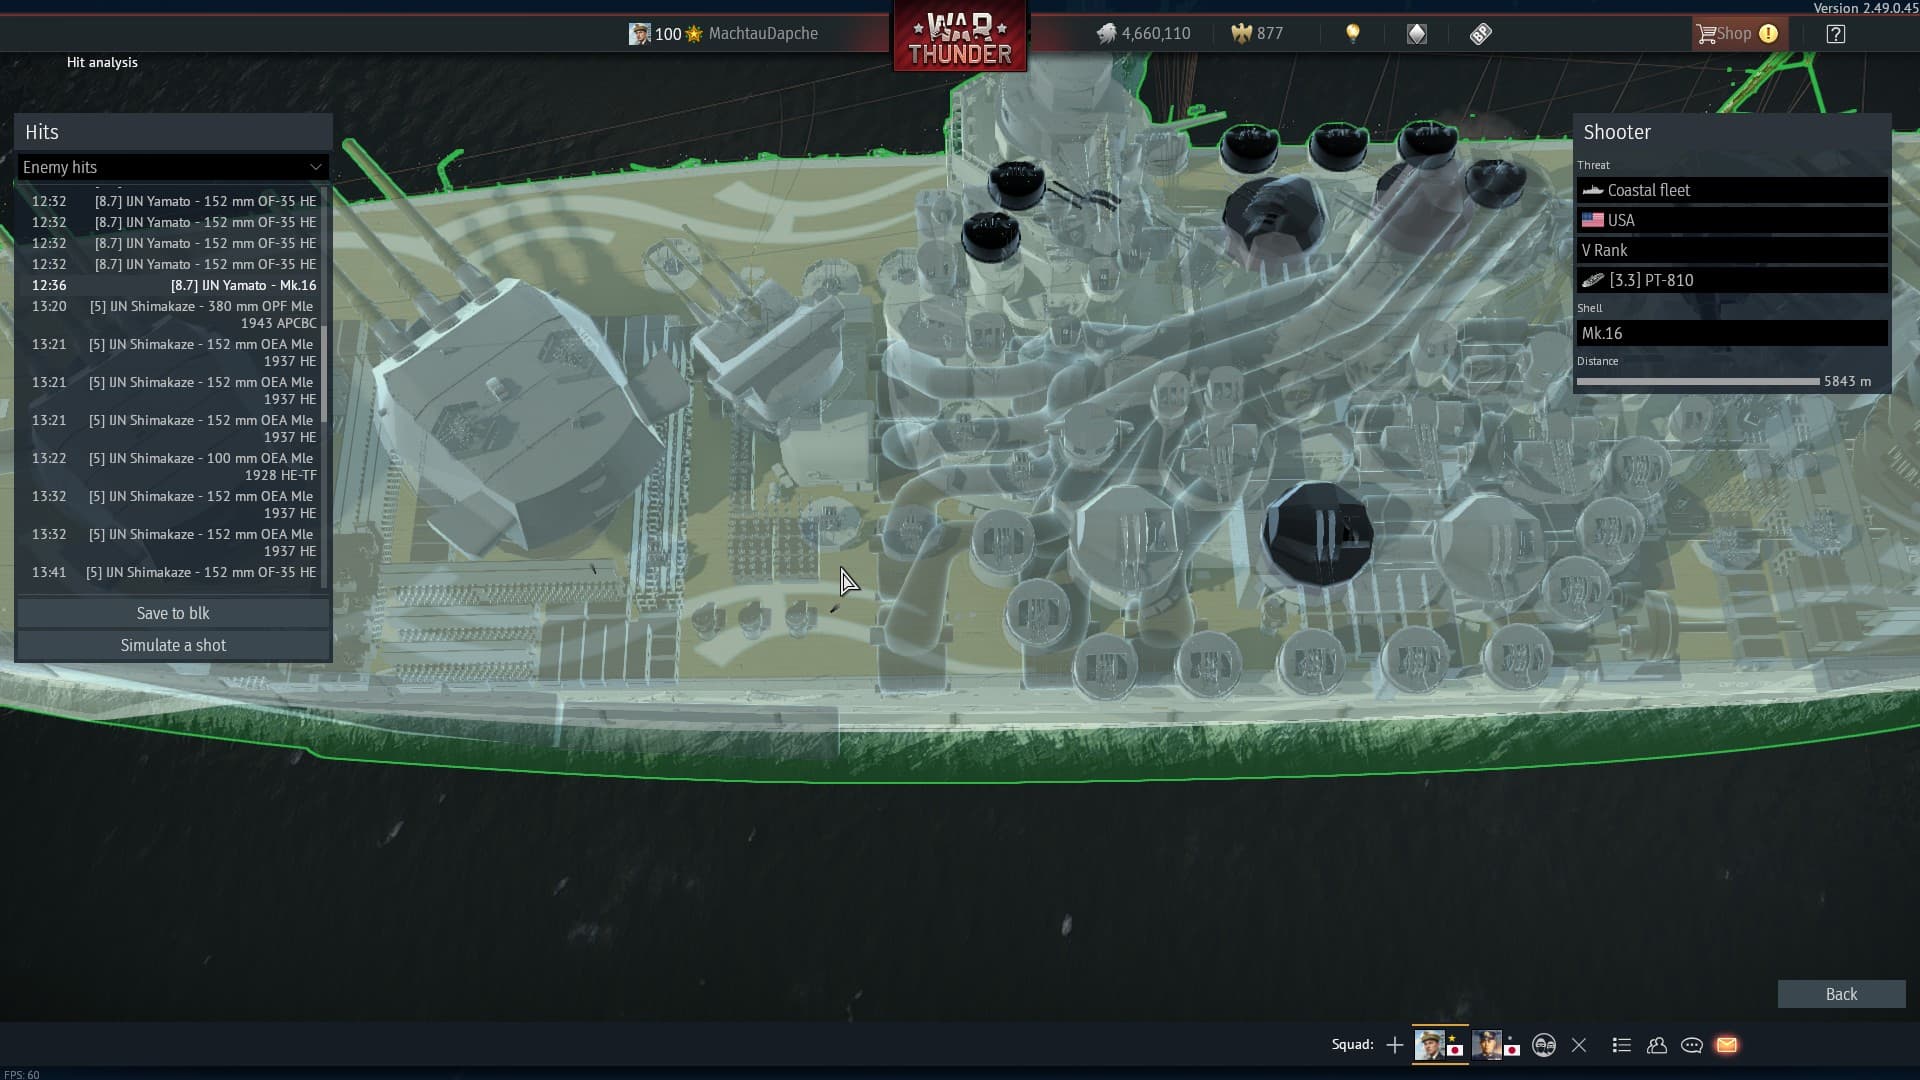Click the Shell Mk.16 field

click(1731, 333)
